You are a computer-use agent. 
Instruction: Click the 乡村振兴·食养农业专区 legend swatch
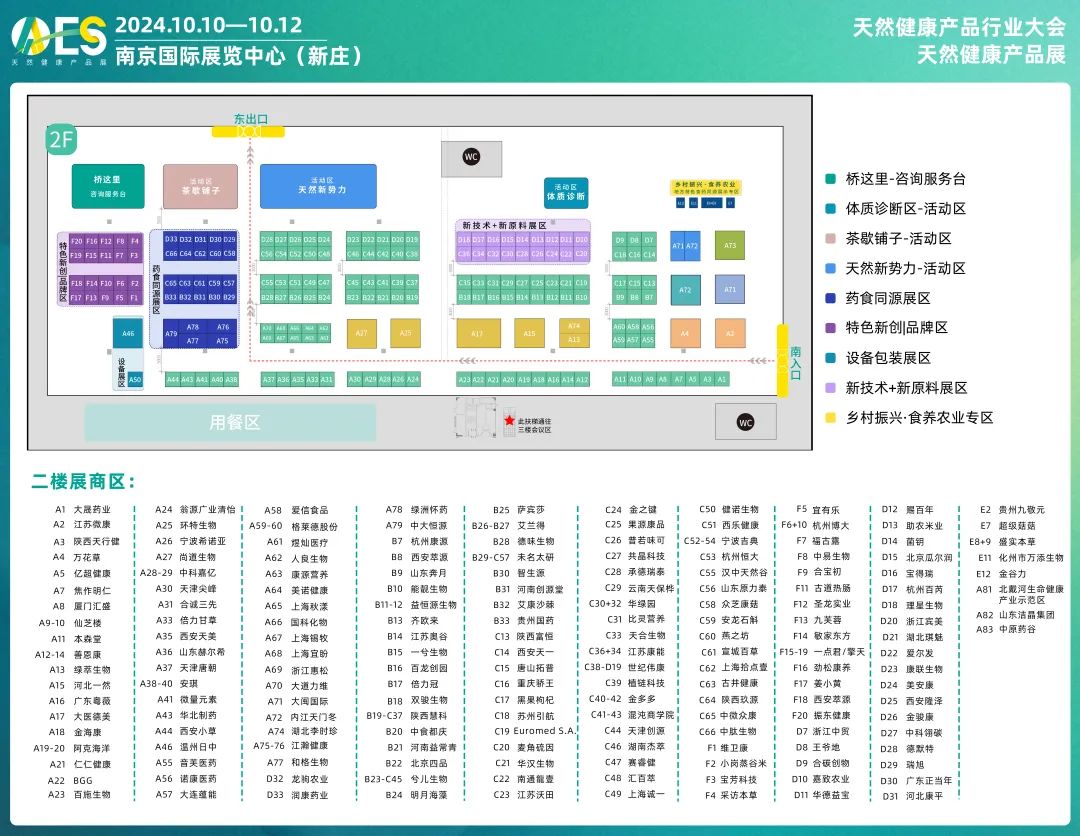(x=831, y=417)
